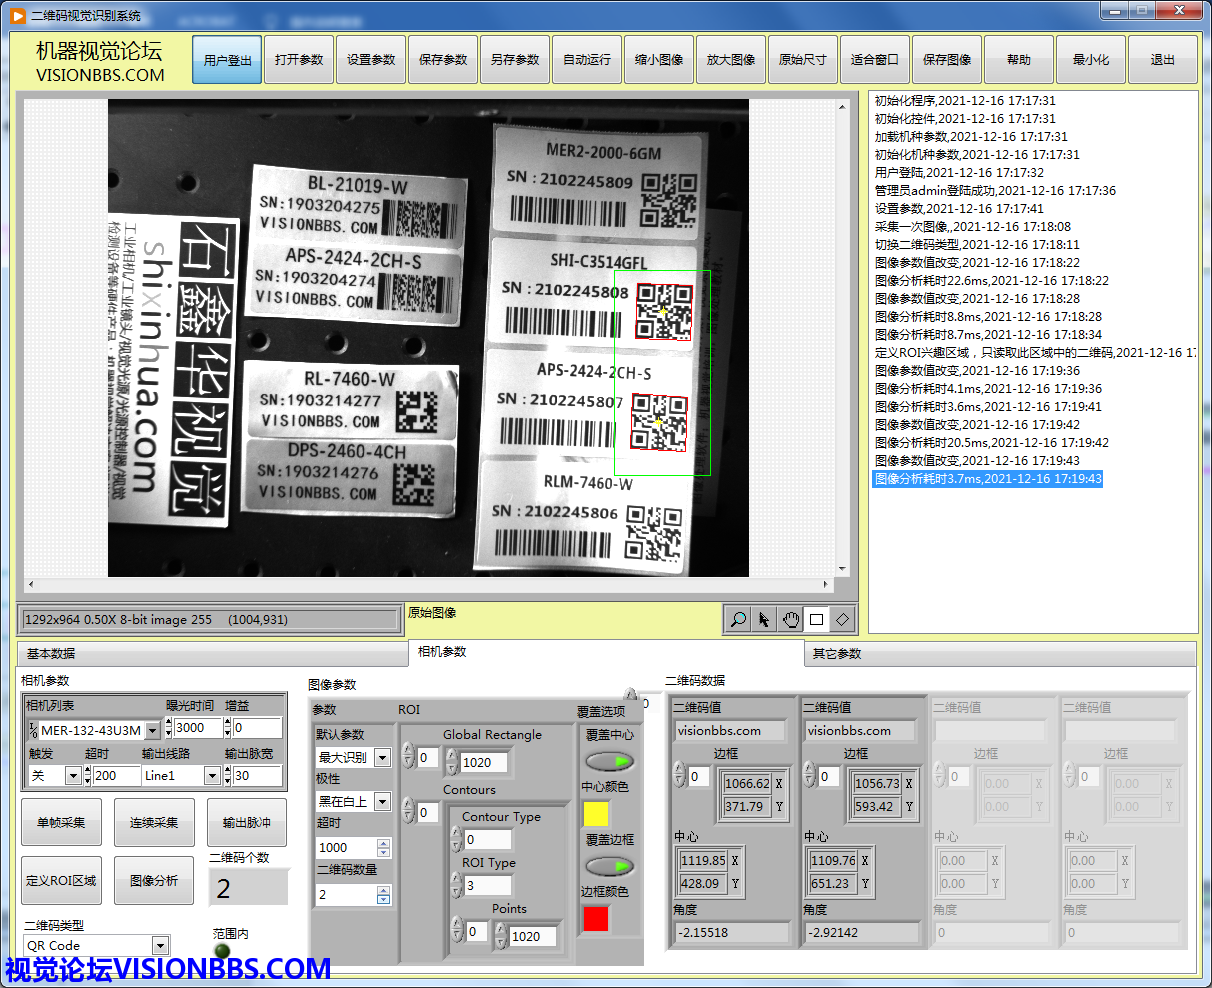Select the rectangle ROI tool
This screenshot has height=988, width=1212.
pos(816,619)
